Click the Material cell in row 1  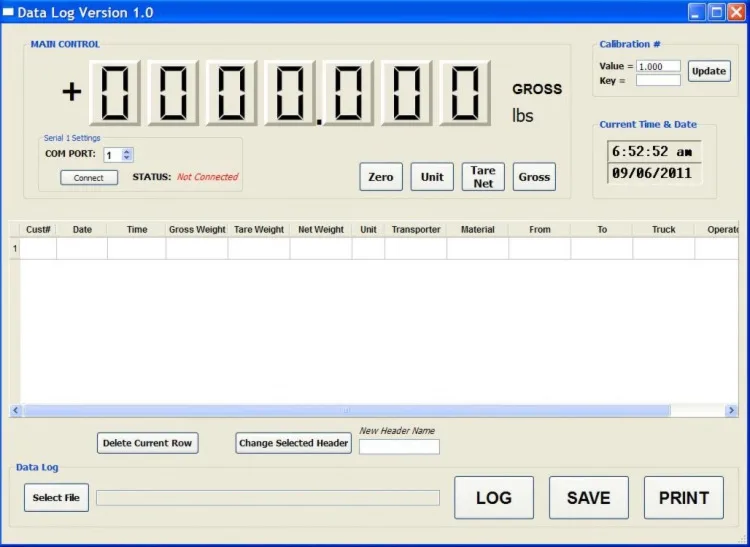click(x=478, y=249)
